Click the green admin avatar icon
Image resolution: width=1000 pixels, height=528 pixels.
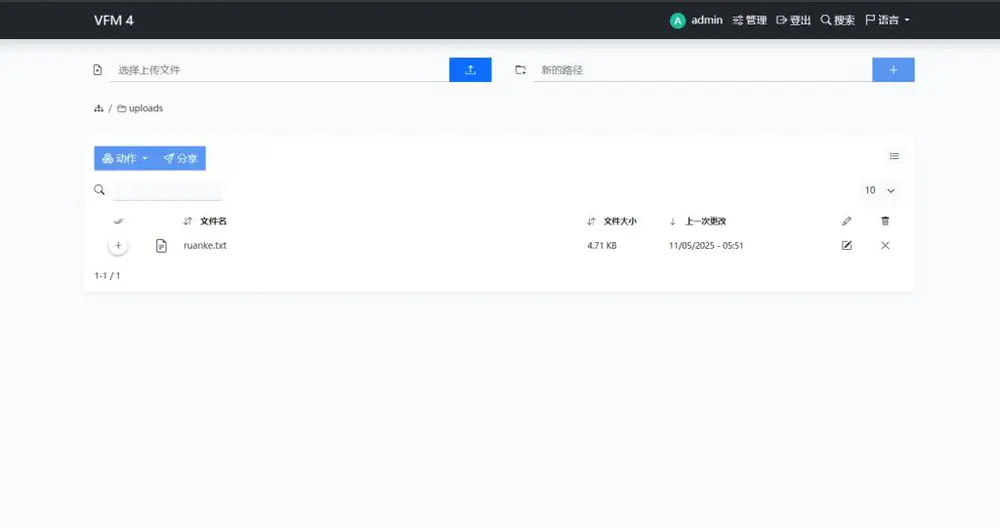(x=677, y=21)
